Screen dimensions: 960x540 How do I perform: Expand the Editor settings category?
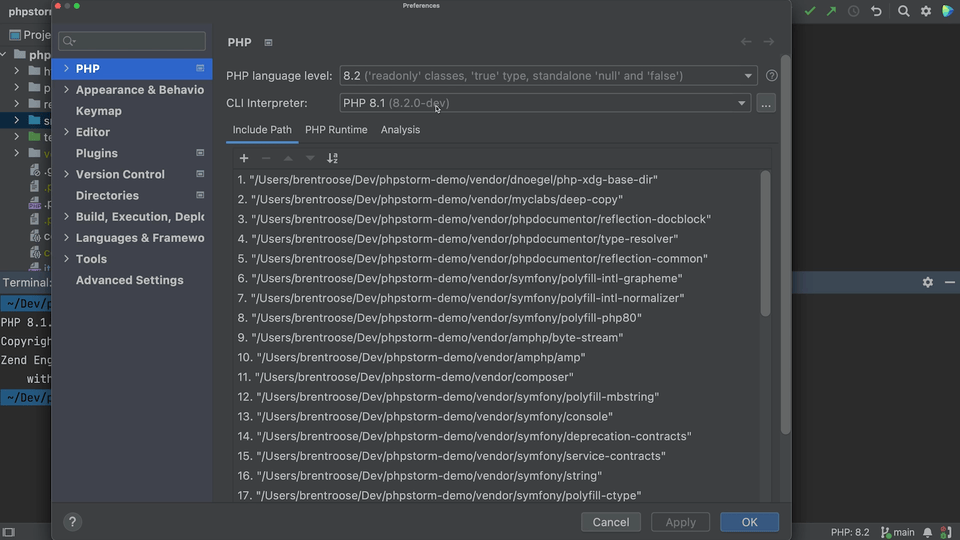[66, 132]
